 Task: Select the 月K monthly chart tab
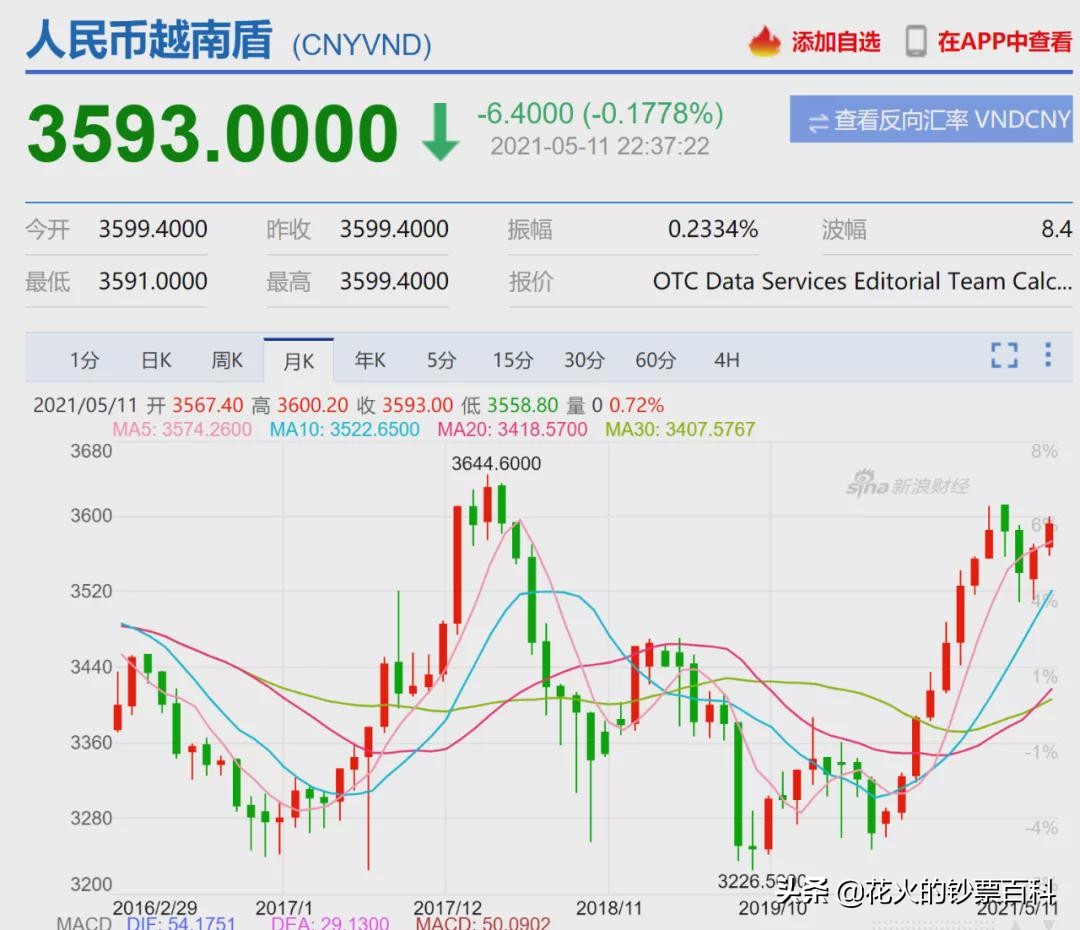(297, 359)
